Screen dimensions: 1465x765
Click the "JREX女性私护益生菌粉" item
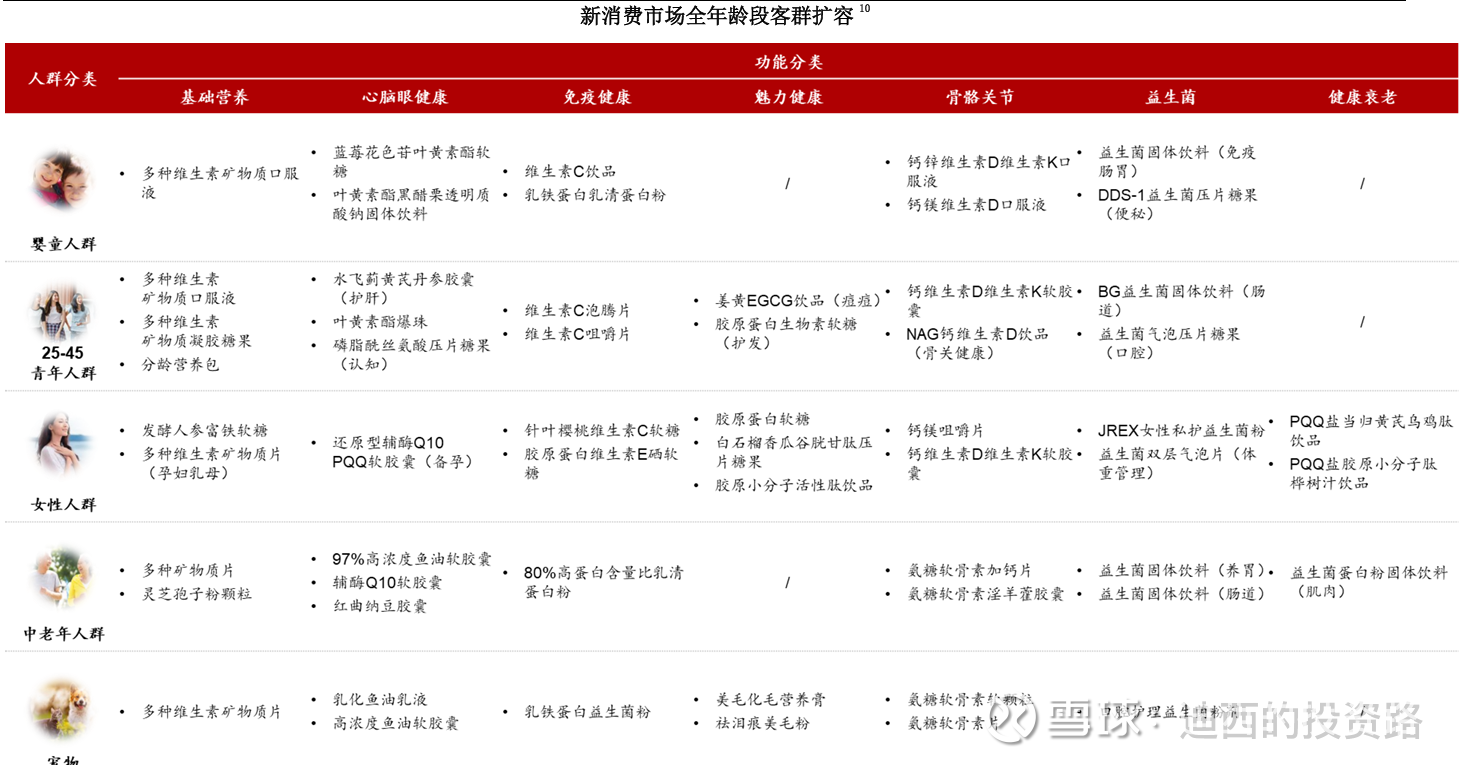pyautogui.click(x=1181, y=430)
